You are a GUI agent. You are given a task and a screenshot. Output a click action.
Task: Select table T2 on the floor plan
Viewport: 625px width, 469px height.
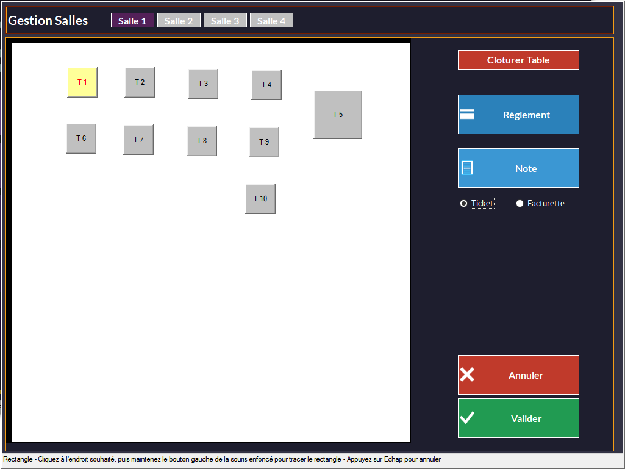(x=140, y=82)
